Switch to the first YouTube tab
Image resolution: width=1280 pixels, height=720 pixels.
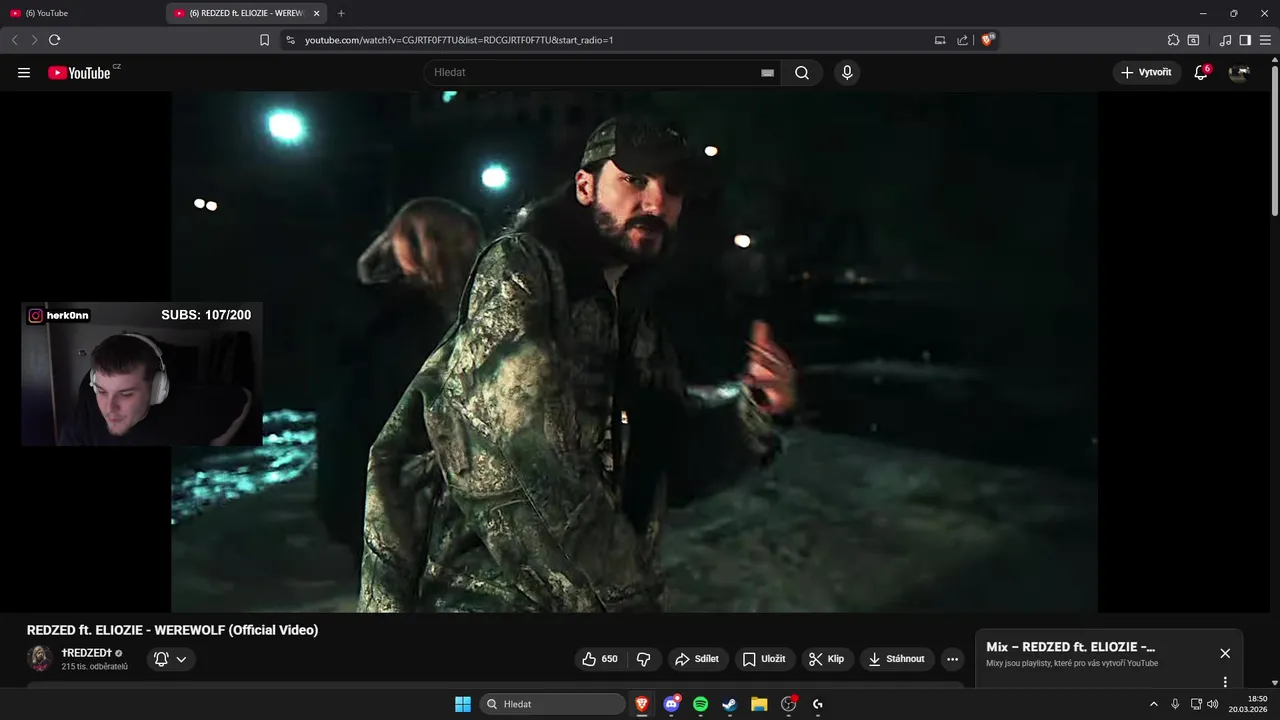click(x=82, y=13)
